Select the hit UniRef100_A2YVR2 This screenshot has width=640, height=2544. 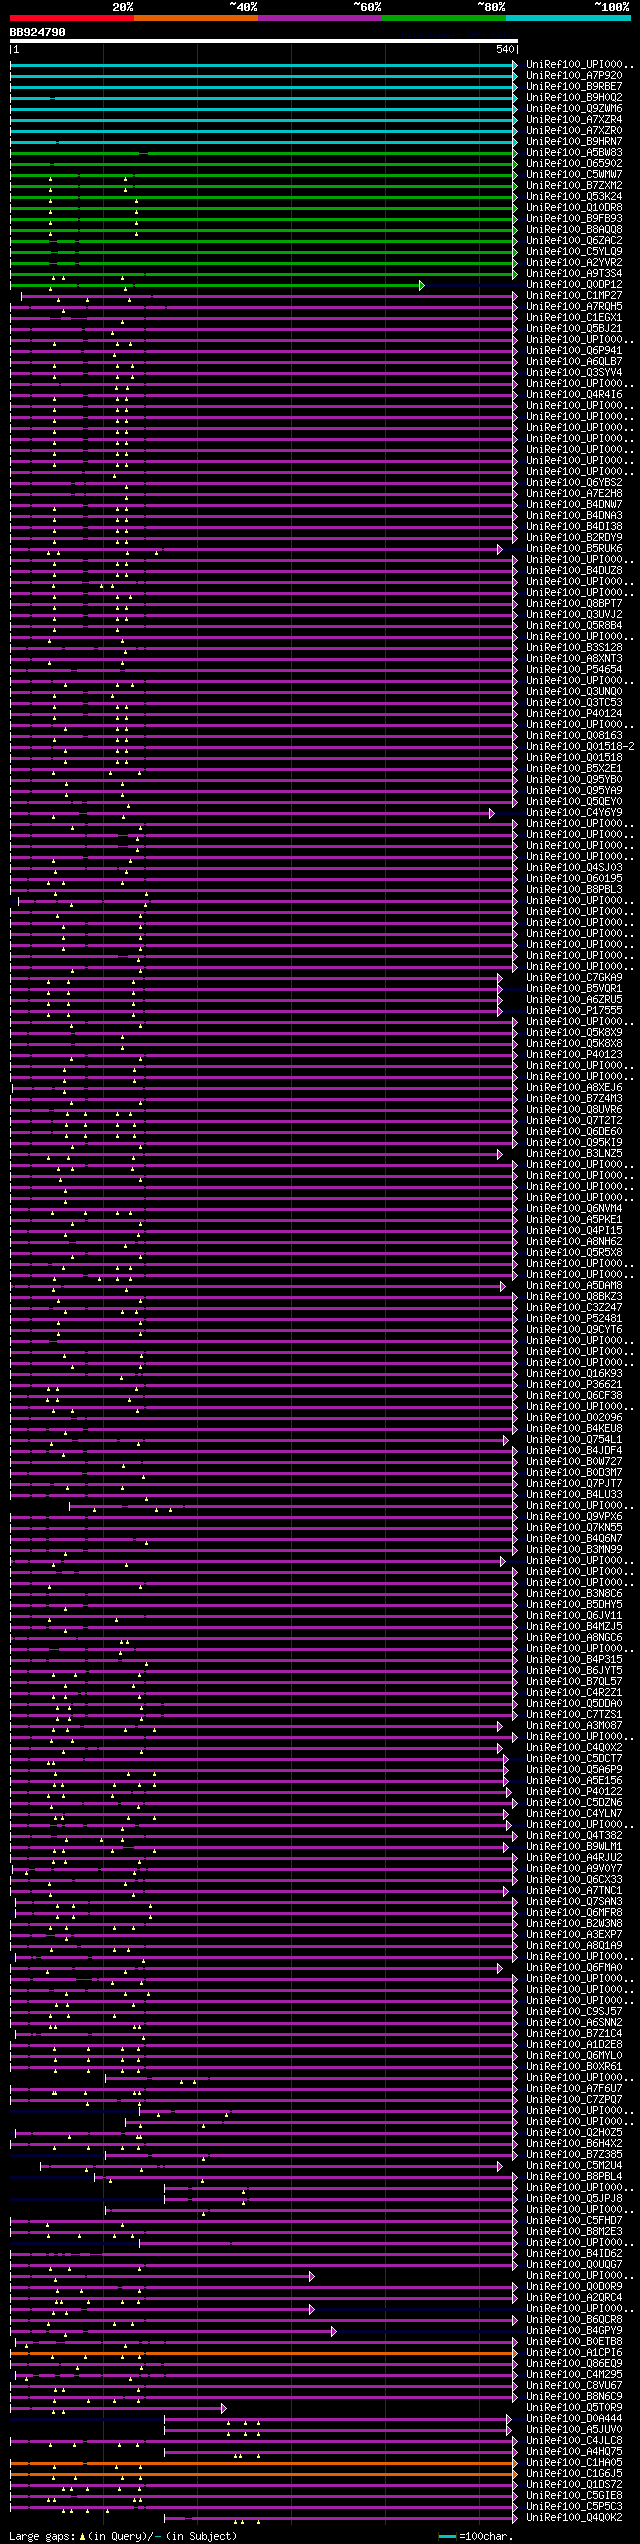pos(574,263)
